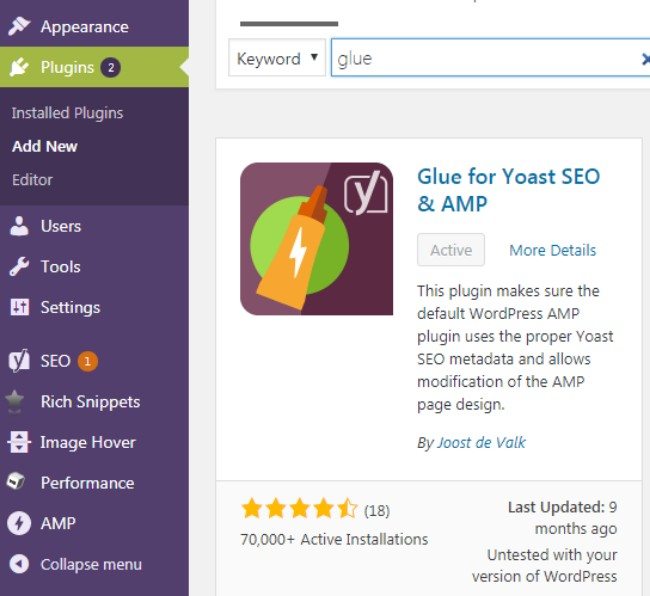Viewport: 650px width, 596px height.
Task: Click the Glue for Yoast SEO & AMP title
Action: [x=509, y=190]
